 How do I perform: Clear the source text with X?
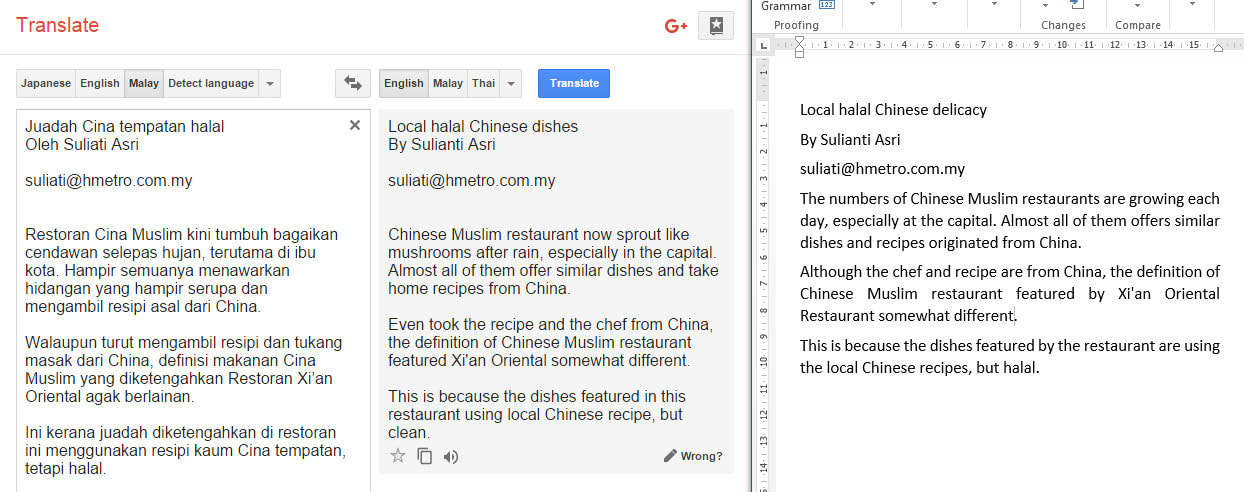tap(355, 126)
